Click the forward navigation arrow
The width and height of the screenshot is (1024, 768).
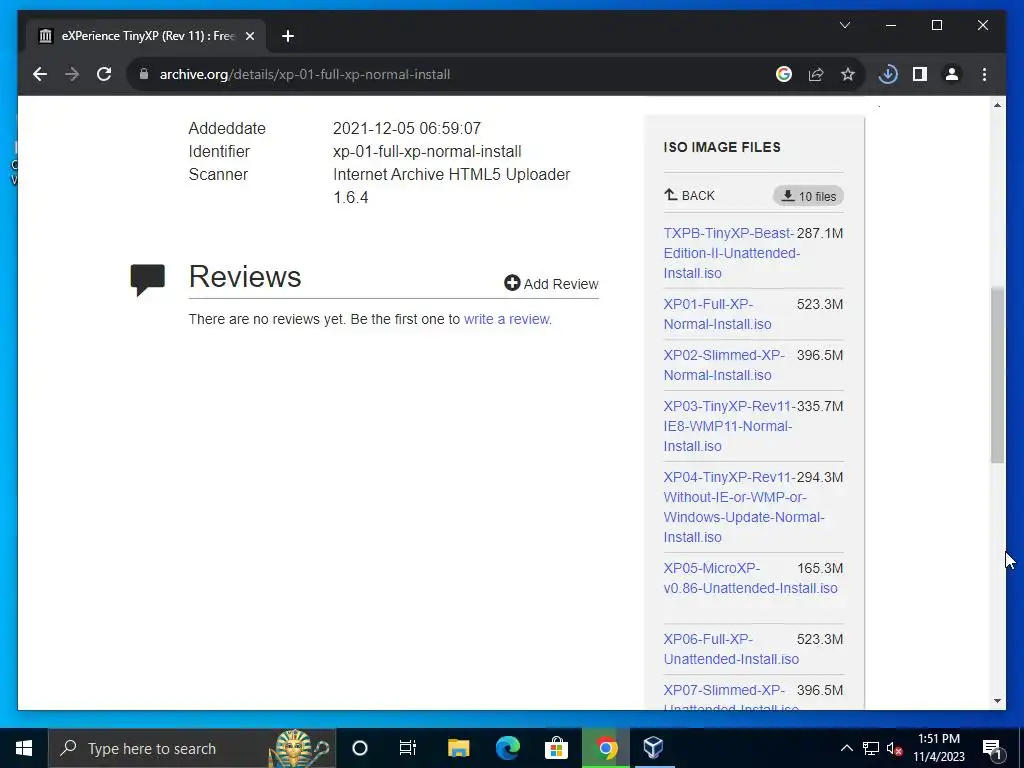click(72, 74)
